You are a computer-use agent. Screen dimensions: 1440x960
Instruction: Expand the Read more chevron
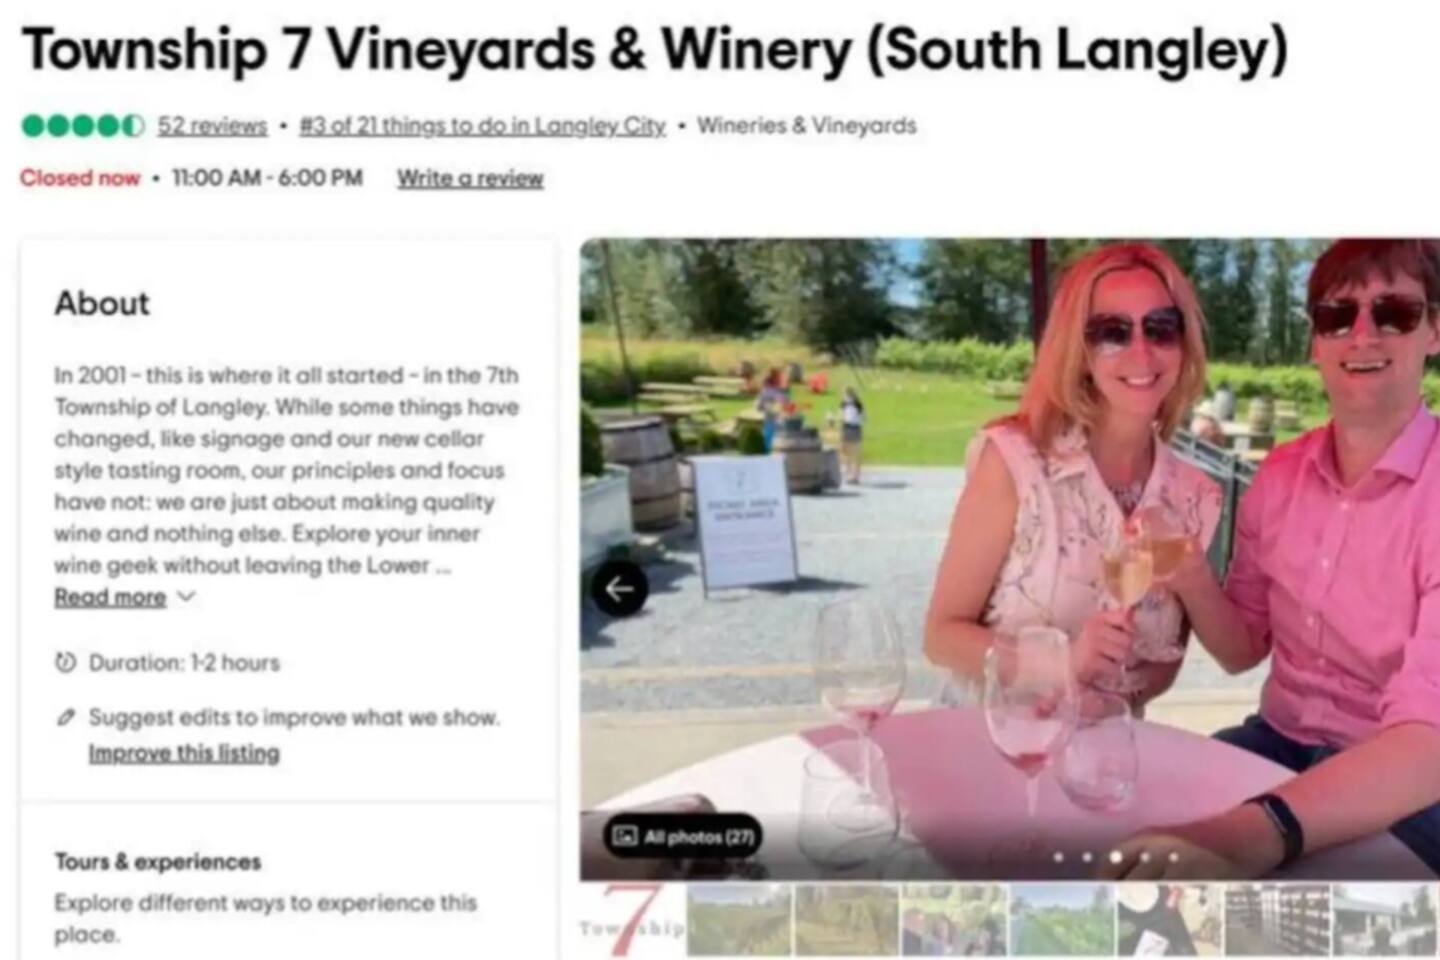click(186, 597)
